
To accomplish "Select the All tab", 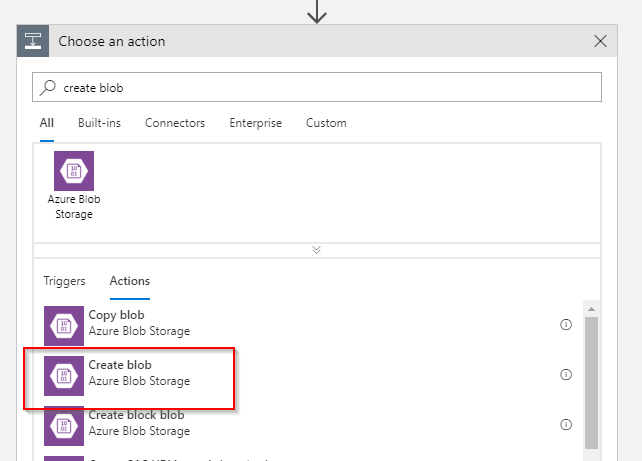I will click(x=47, y=123).
